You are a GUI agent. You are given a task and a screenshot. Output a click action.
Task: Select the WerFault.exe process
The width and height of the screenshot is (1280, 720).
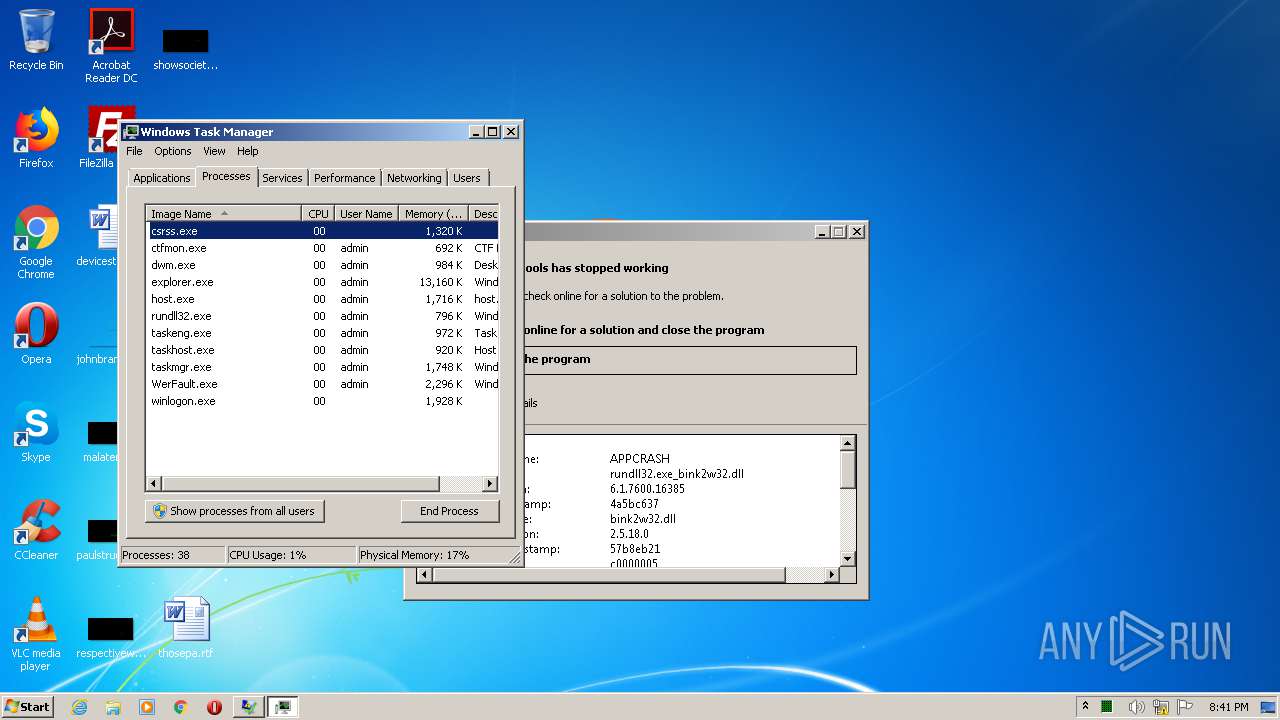[322, 384]
